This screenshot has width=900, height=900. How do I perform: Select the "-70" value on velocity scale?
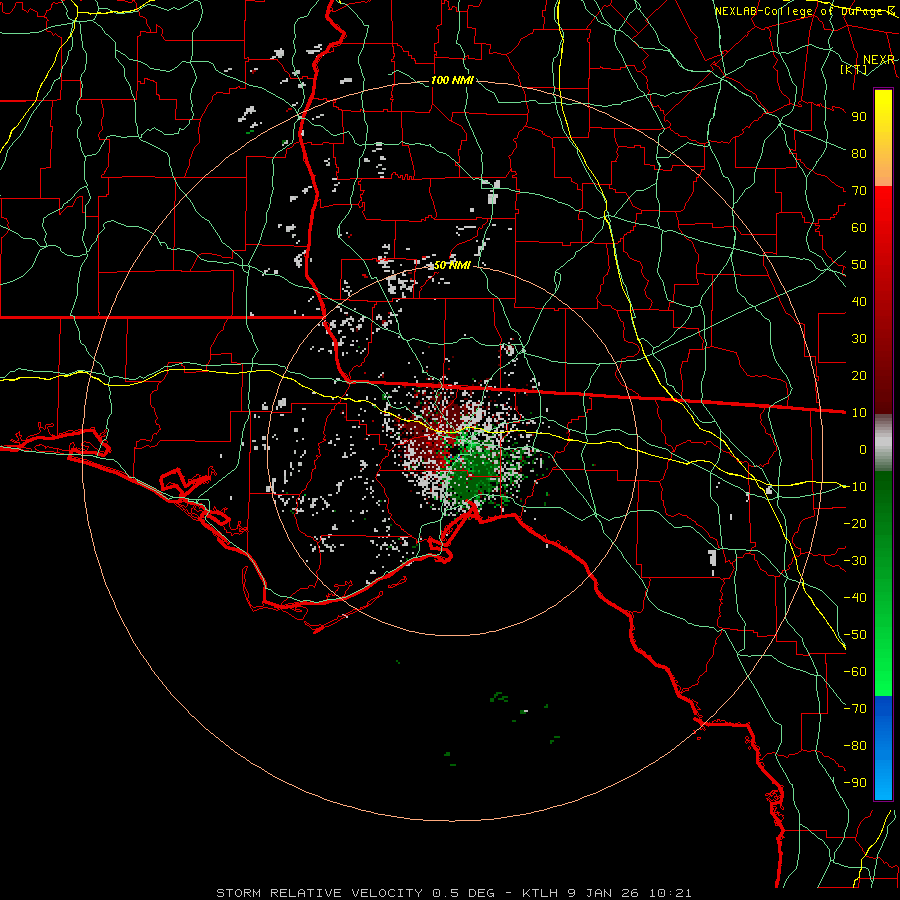tap(855, 709)
